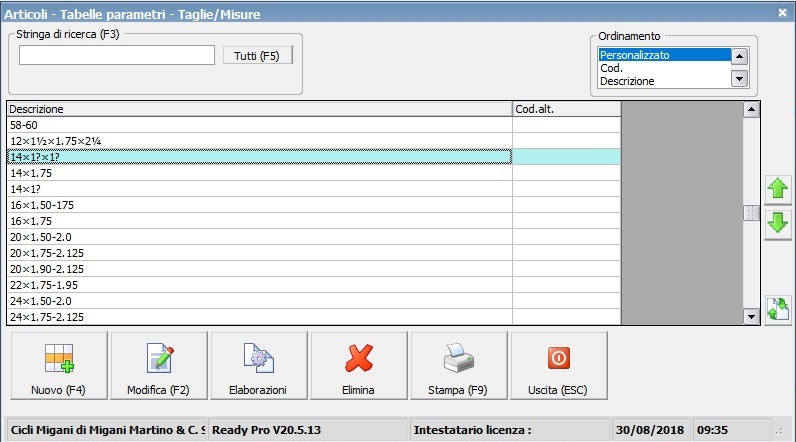796x442 pixels.
Task: Click the Cod.alt. cell of row 14×1?×1?
Action: coord(567,157)
